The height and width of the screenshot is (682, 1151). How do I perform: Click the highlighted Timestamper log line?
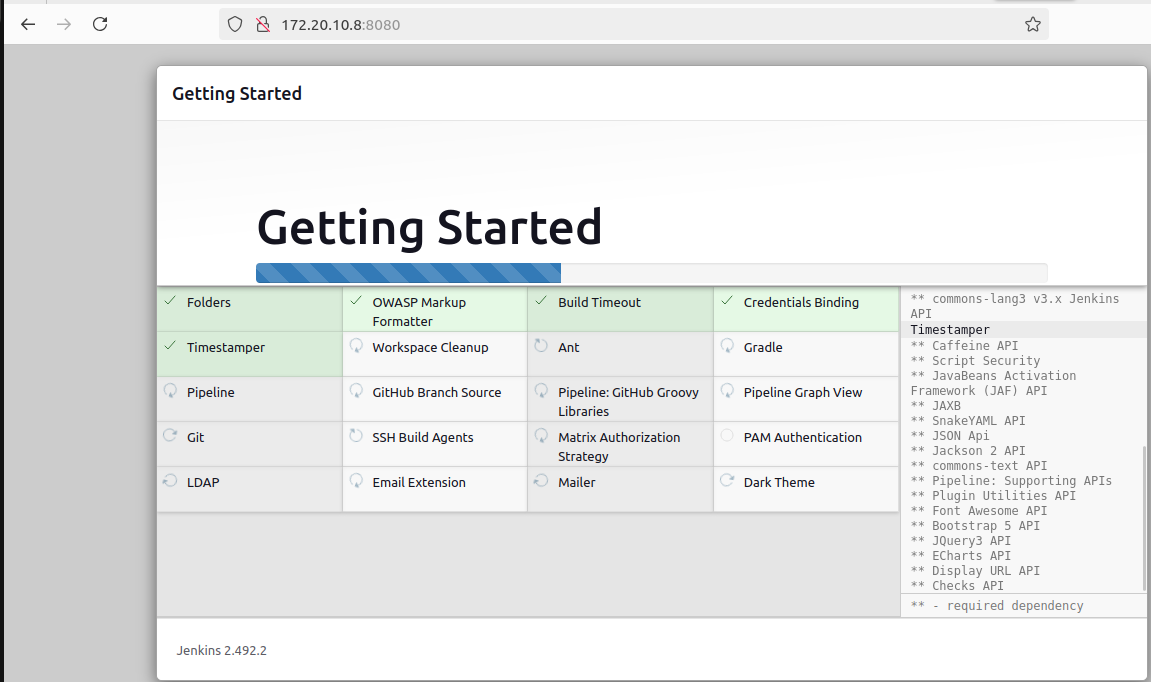point(950,330)
